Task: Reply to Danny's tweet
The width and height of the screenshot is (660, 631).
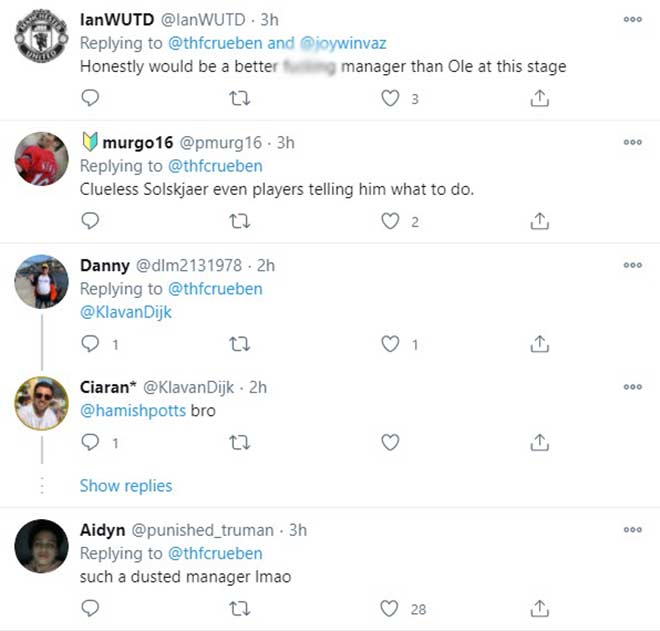Action: 90,344
